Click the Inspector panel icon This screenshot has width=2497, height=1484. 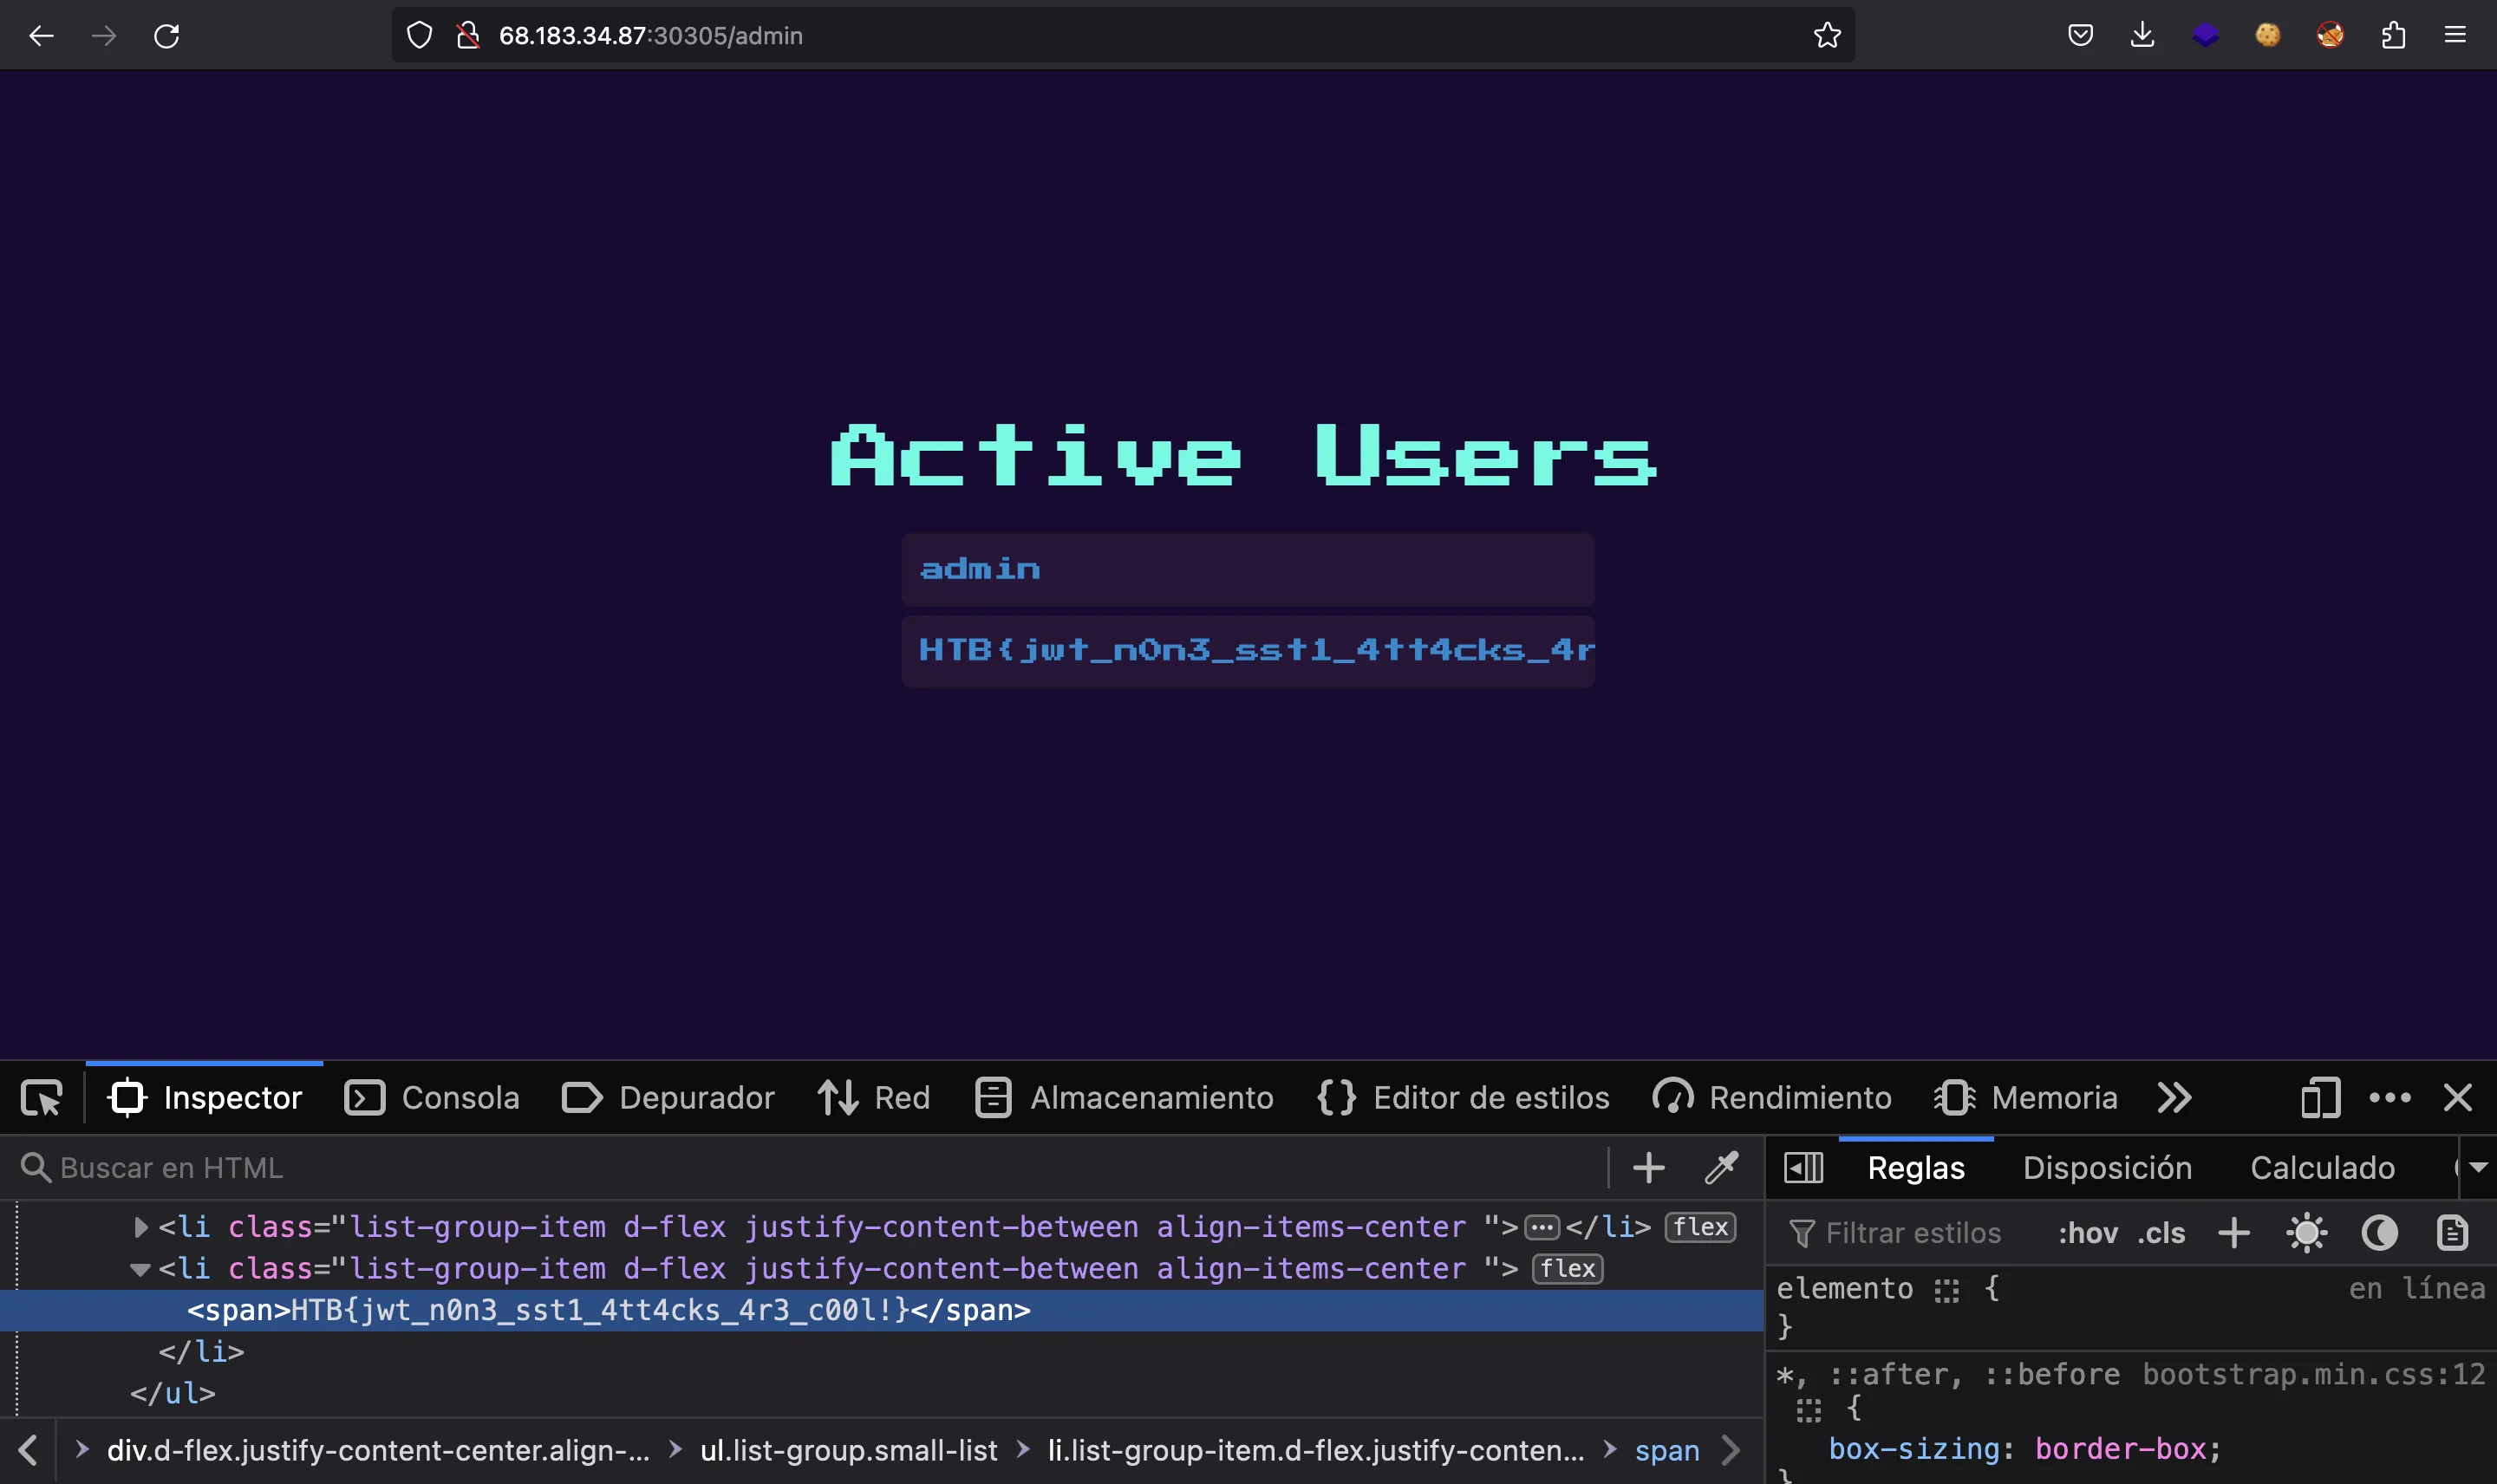point(126,1097)
